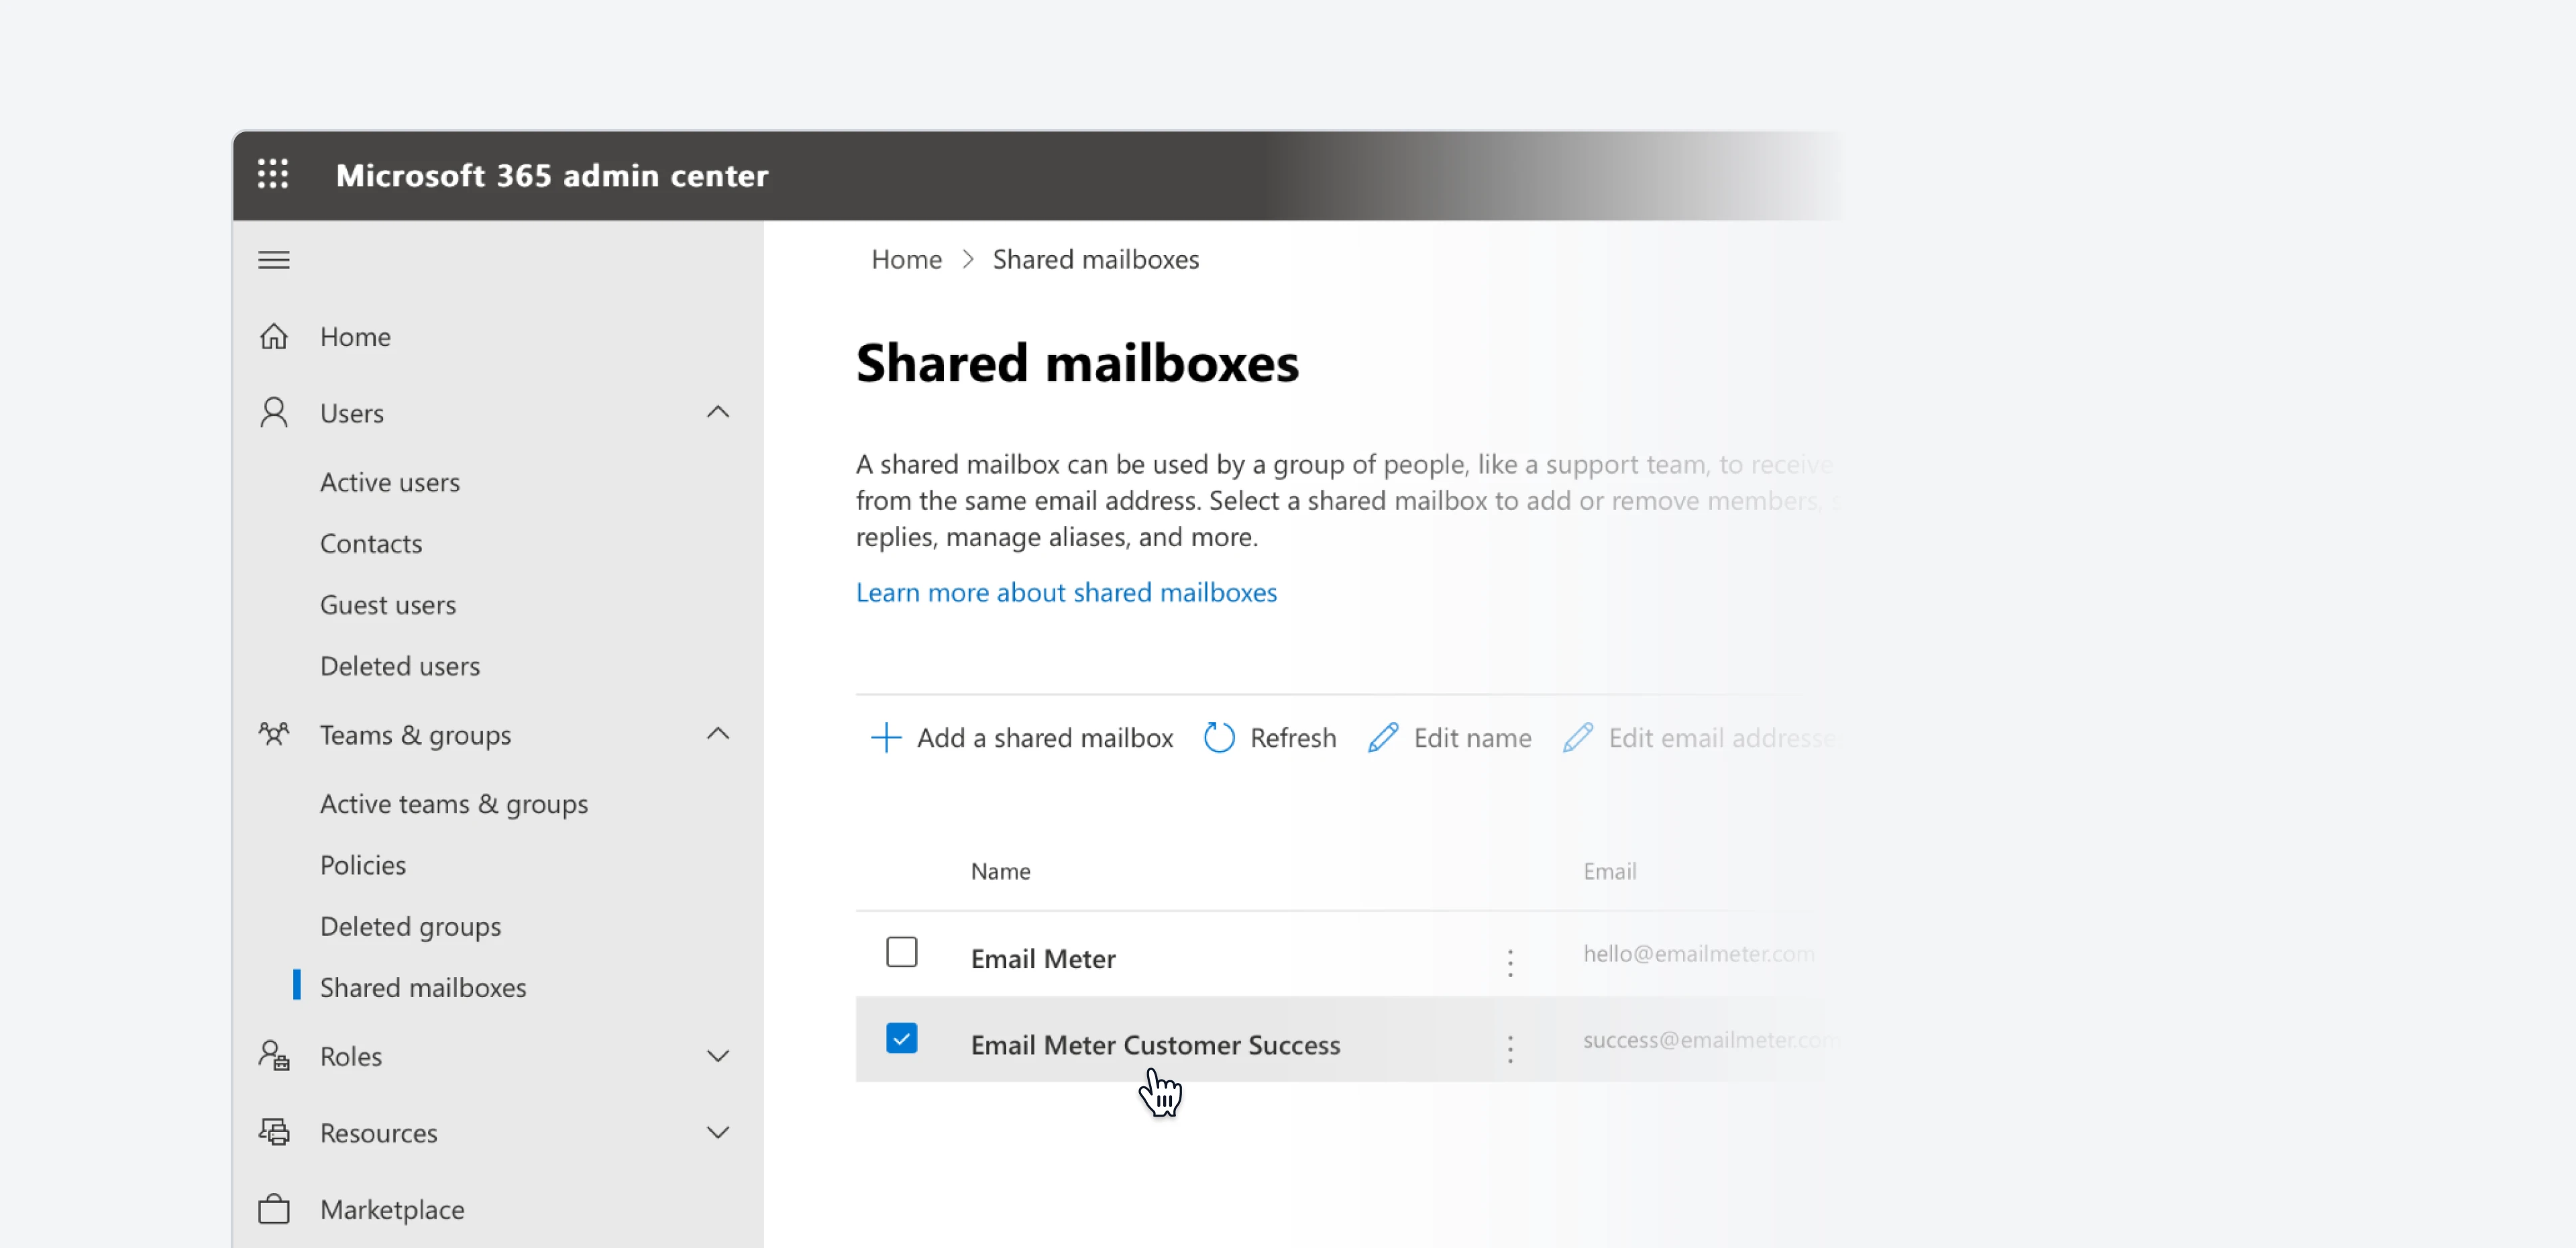Click the Marketplace bag icon
Screen dimensions: 2576x1248
pos(273,1210)
